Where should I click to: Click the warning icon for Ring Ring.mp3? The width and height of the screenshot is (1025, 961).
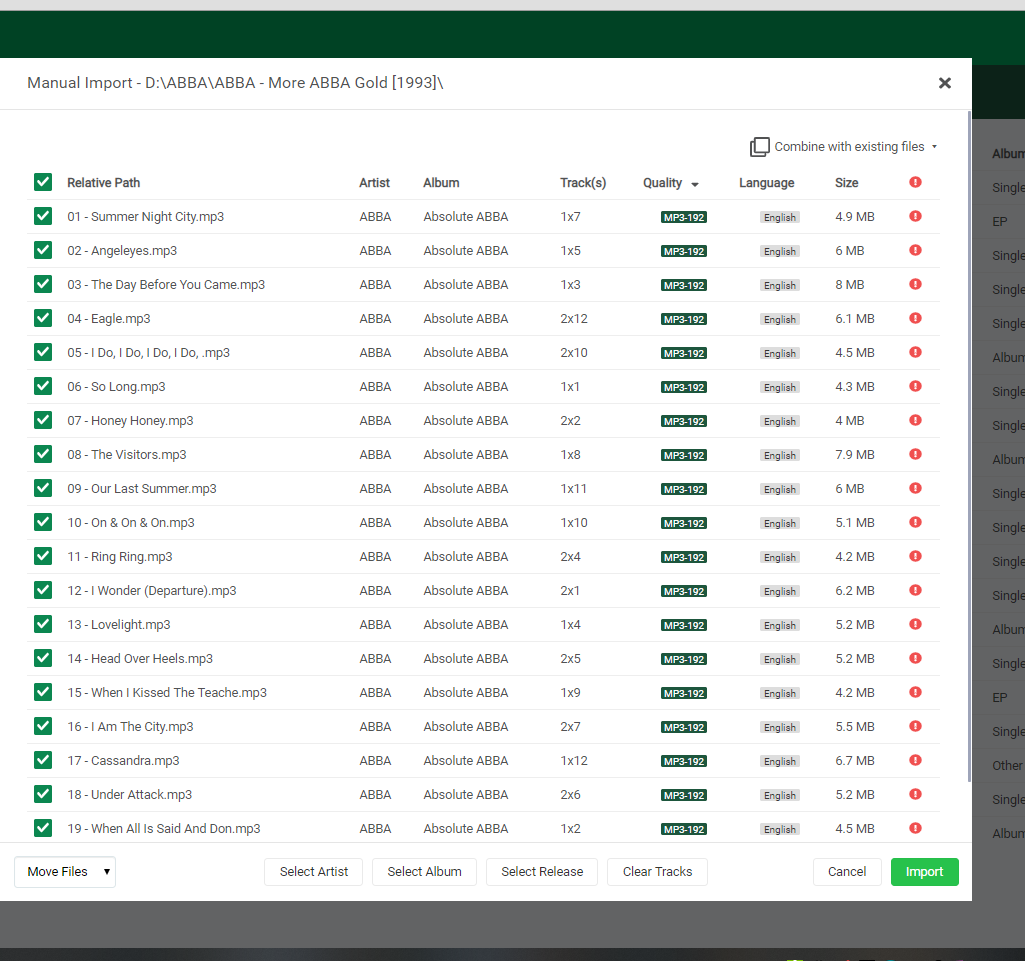(x=915, y=556)
